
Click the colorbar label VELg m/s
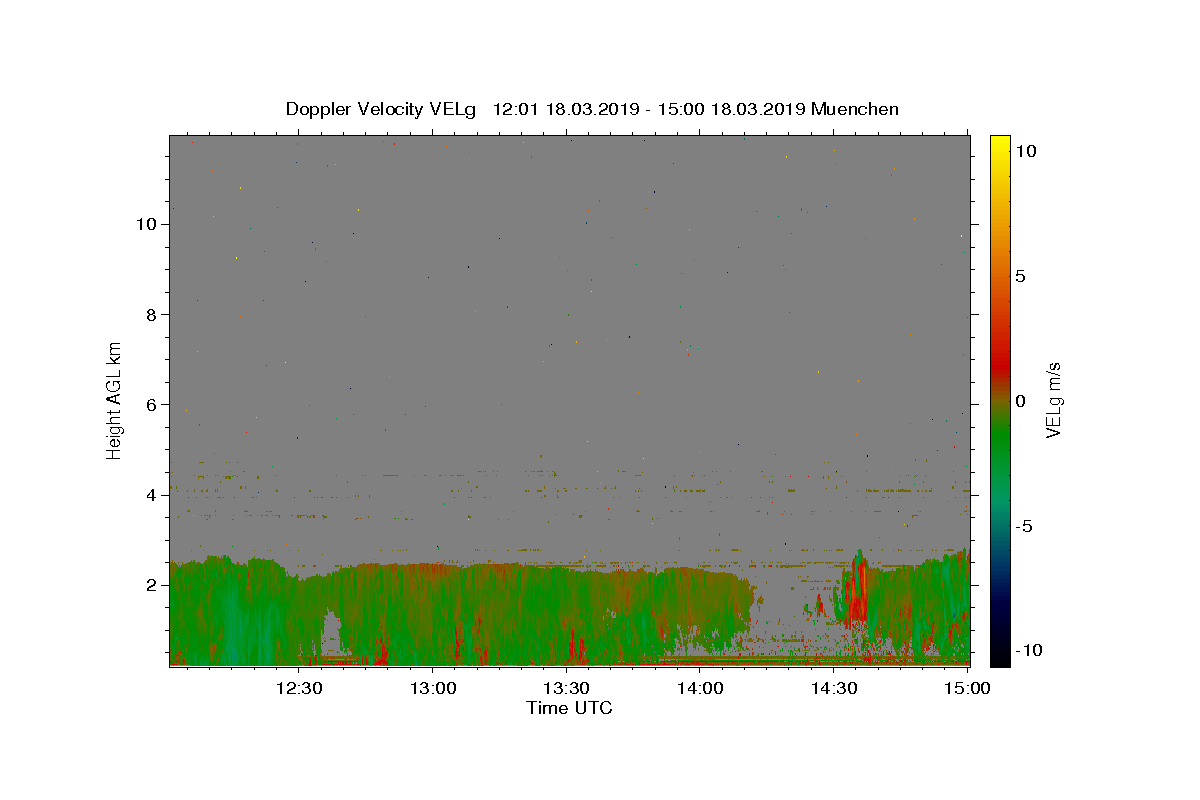[1053, 400]
